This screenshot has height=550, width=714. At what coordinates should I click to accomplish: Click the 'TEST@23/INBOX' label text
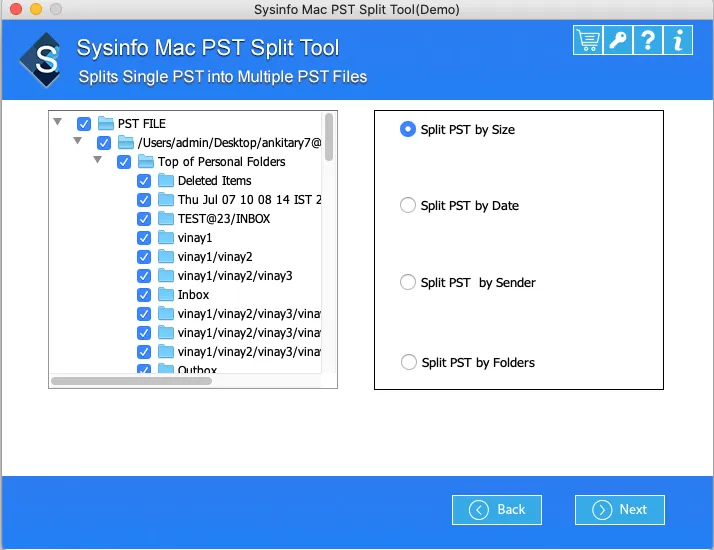click(224, 219)
